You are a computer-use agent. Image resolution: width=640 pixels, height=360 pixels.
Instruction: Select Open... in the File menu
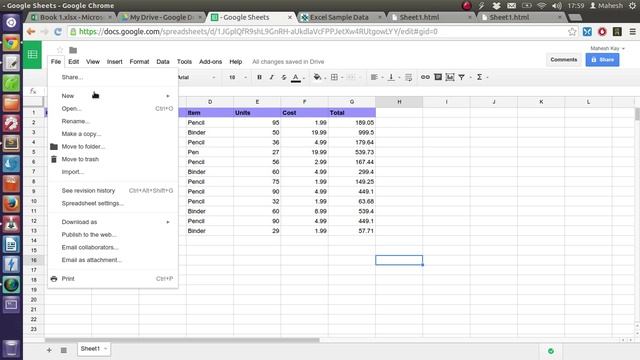pos(113,109)
